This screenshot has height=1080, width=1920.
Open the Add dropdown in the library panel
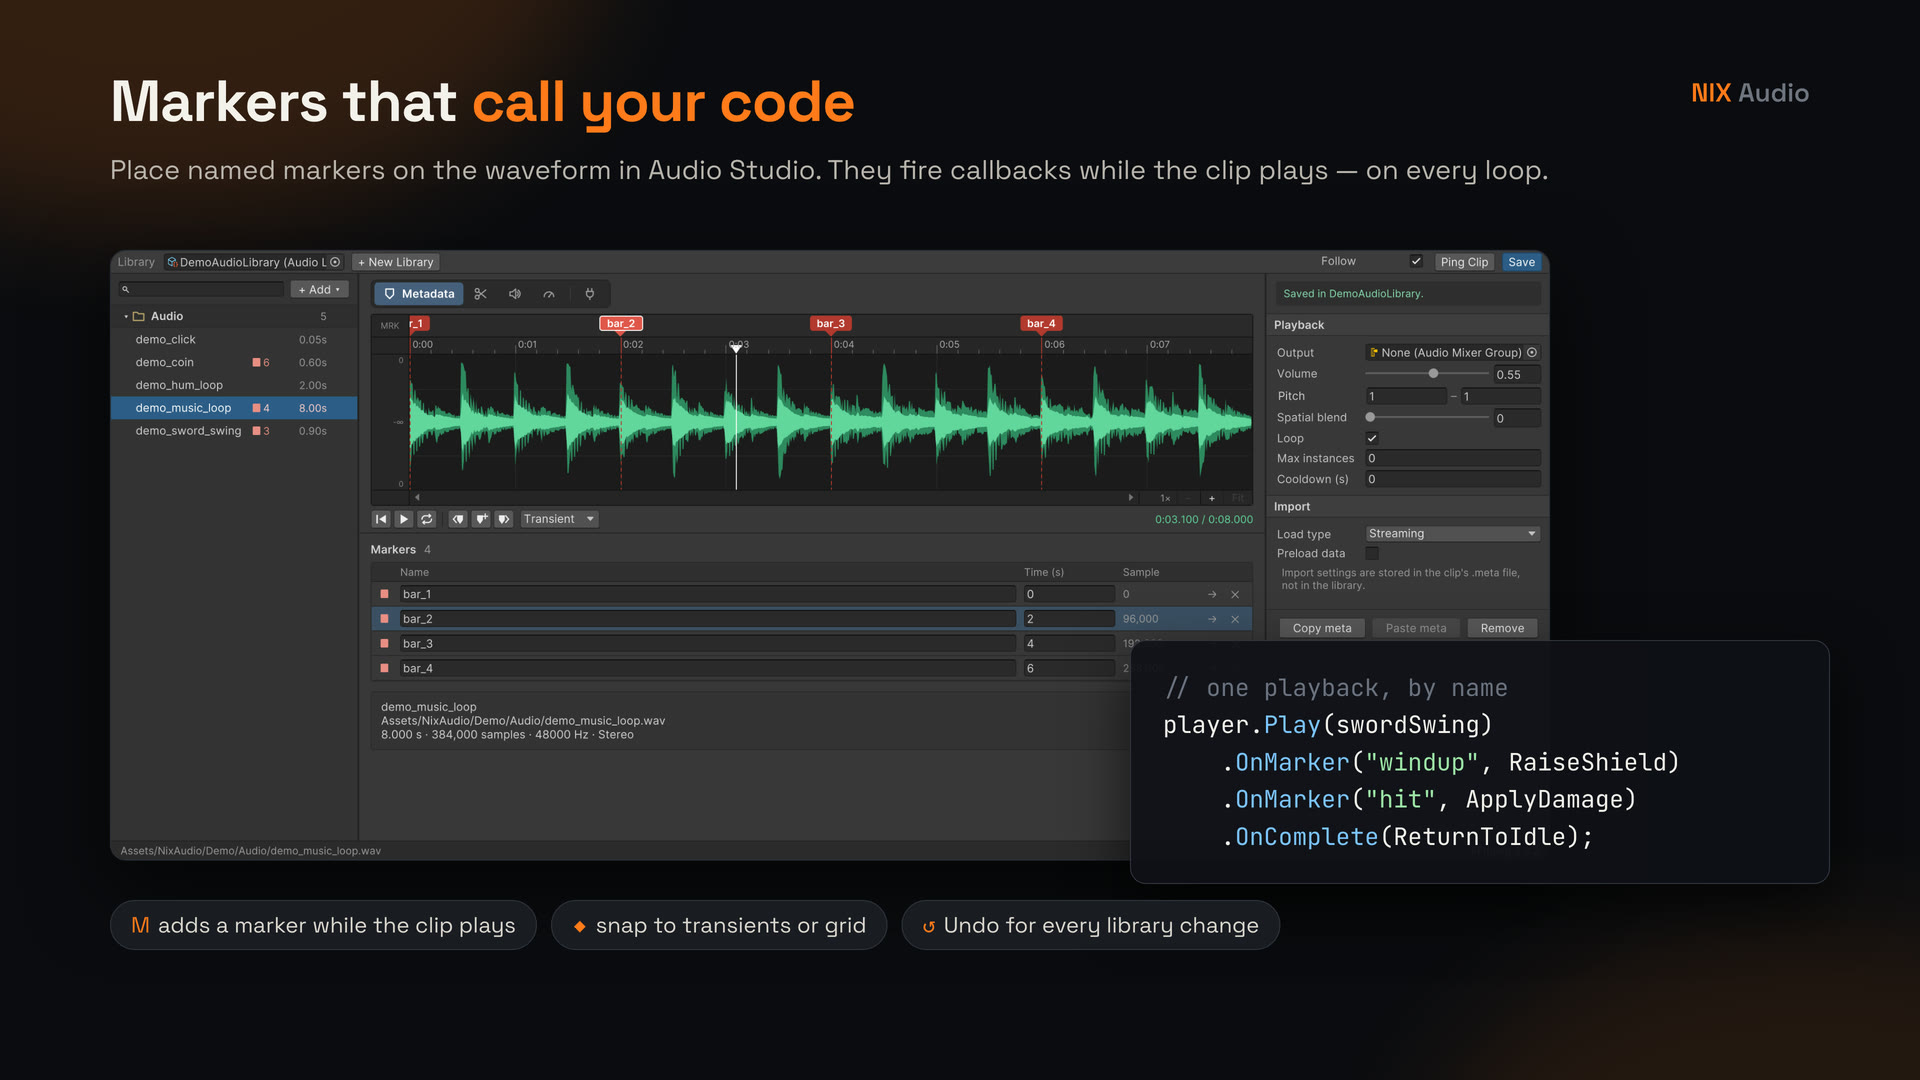click(319, 289)
